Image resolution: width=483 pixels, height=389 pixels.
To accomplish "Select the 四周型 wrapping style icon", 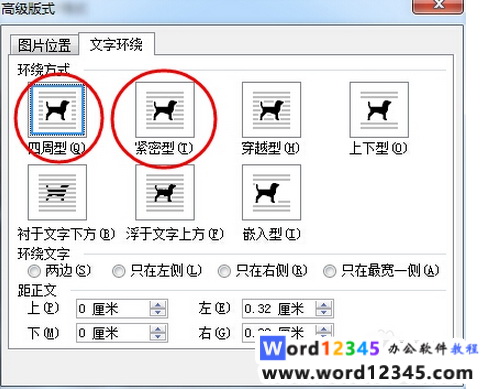I will [57, 110].
